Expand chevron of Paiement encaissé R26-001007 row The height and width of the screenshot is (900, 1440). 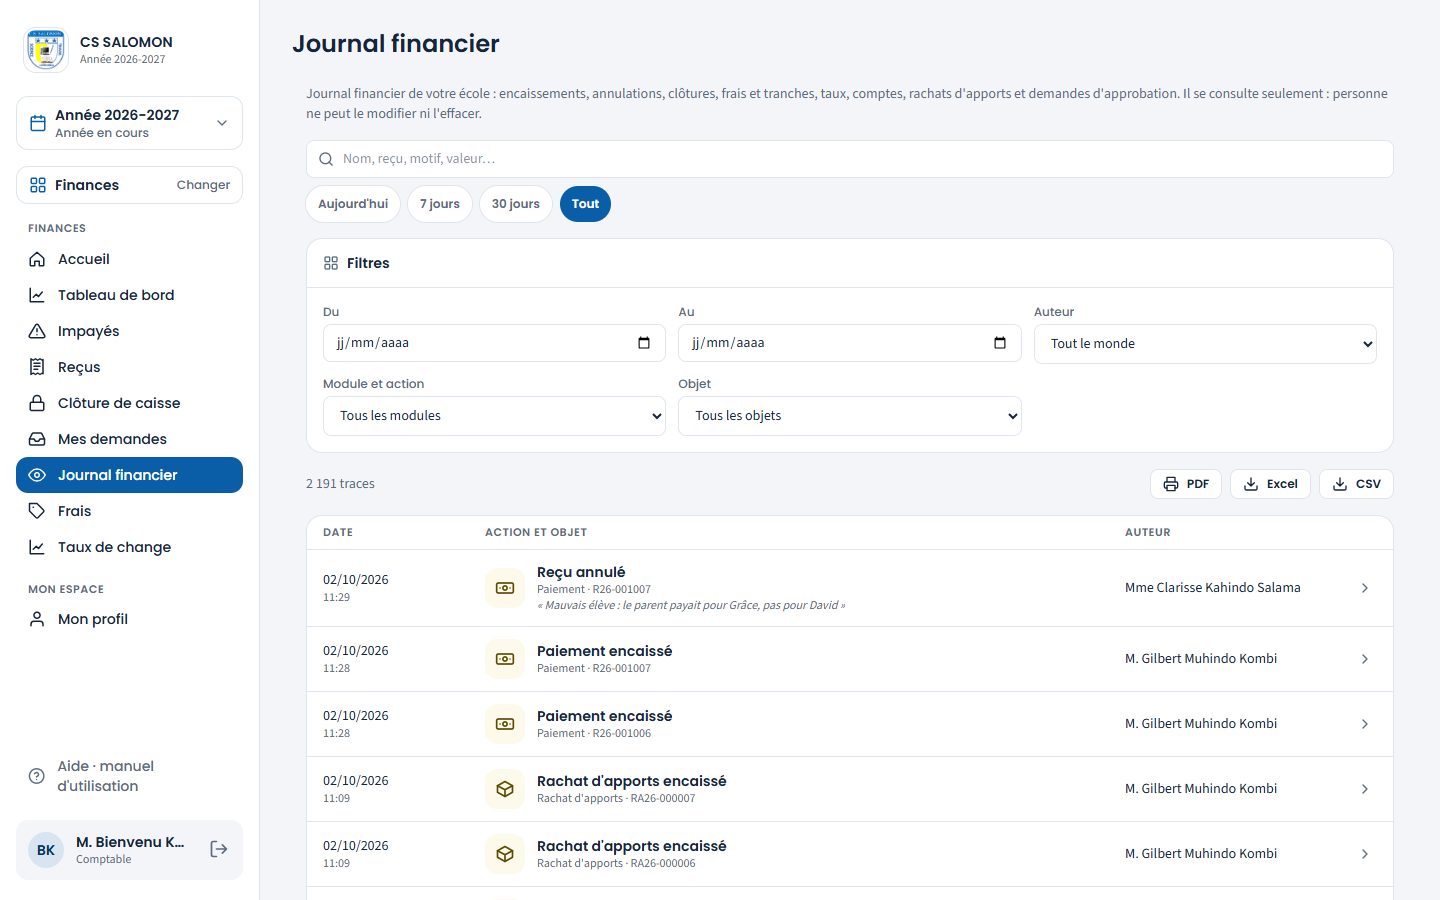tap(1365, 659)
